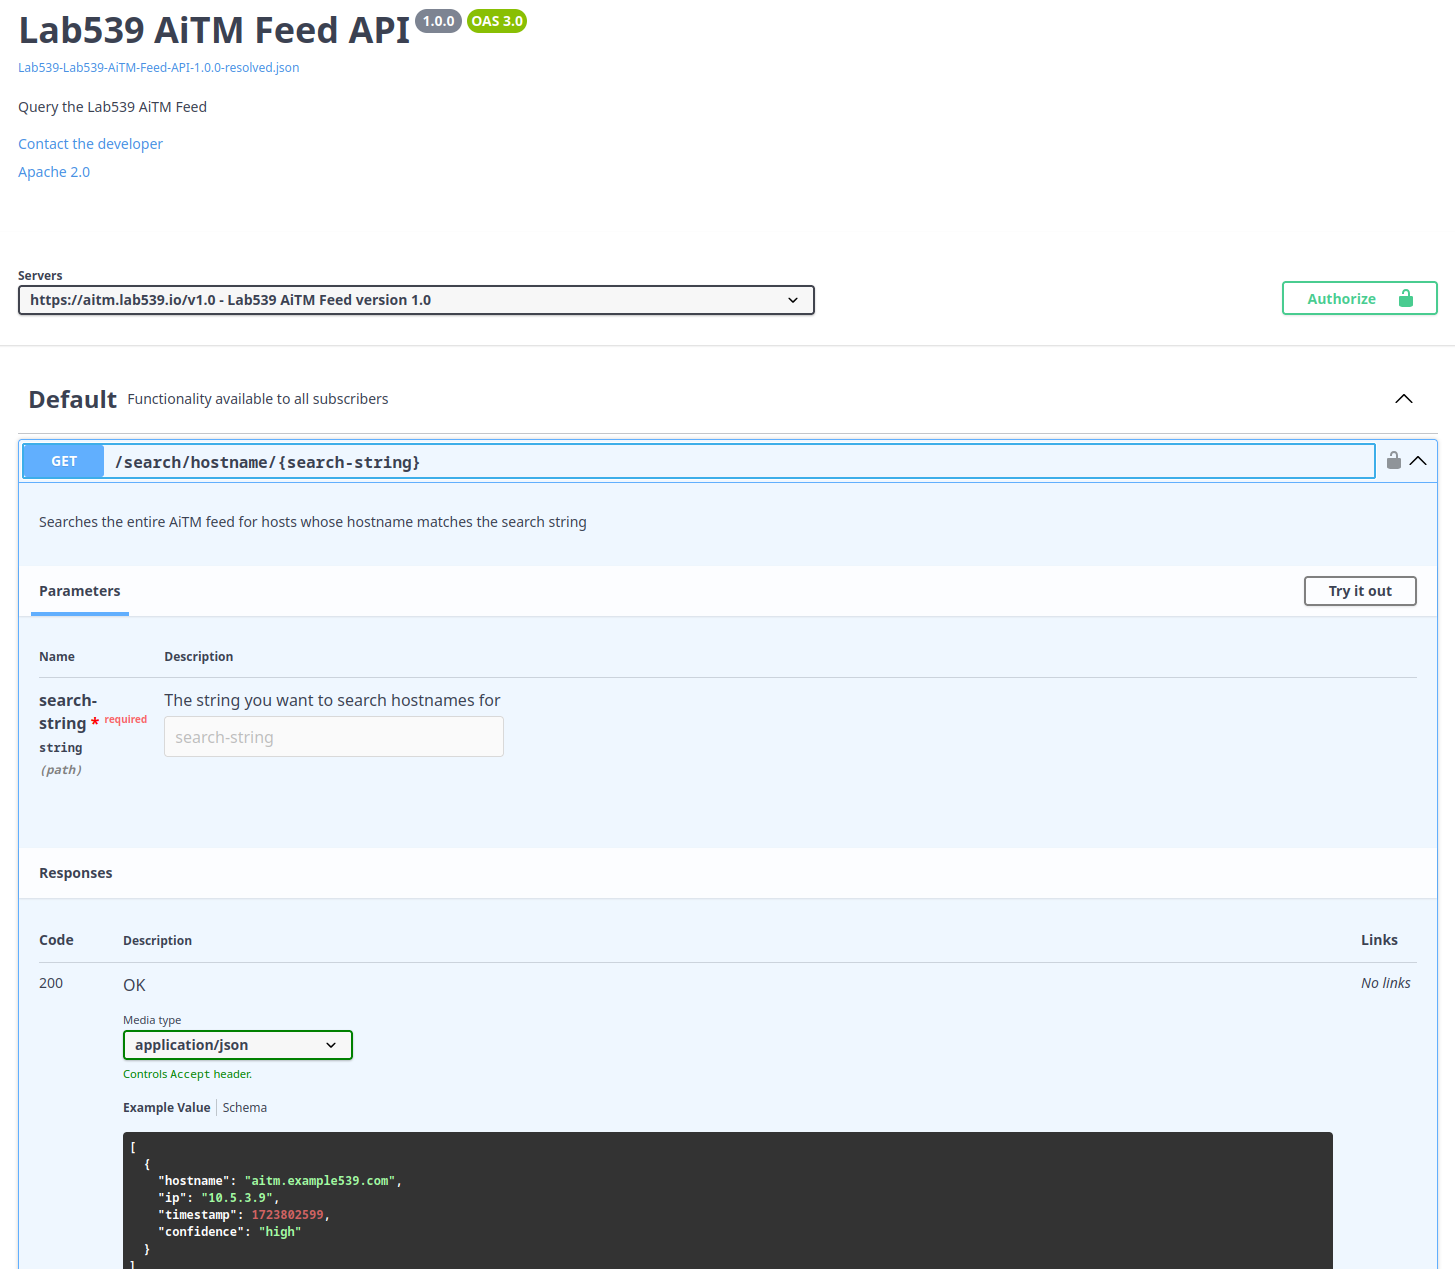Select the Parameters tab
This screenshot has height=1269, width=1455.
point(80,591)
